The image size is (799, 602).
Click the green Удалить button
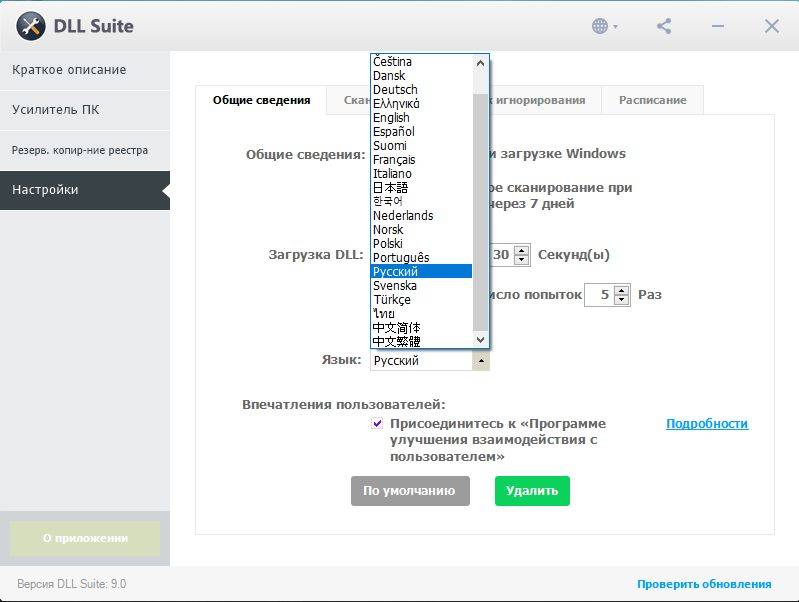click(x=532, y=491)
